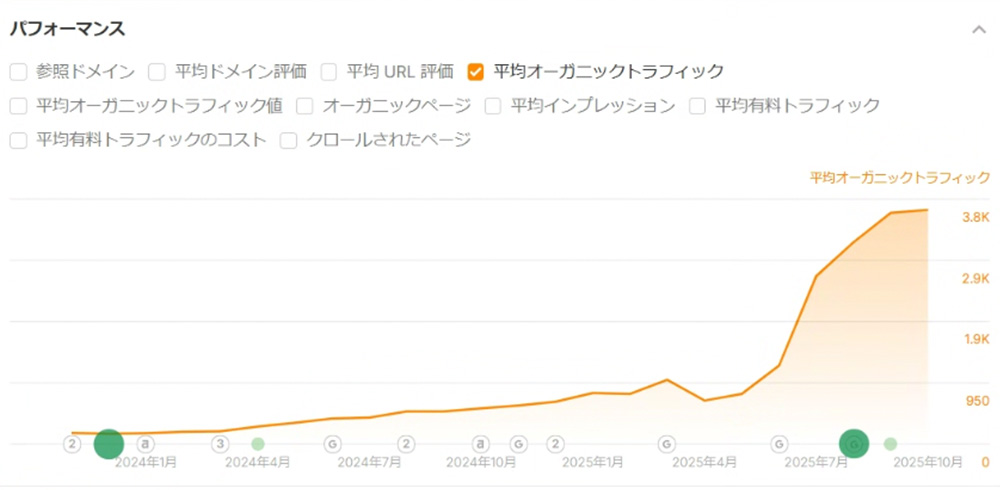Click the small green dot before 2025年10月
Viewport: 1000px width, 490px height.
click(x=890, y=444)
